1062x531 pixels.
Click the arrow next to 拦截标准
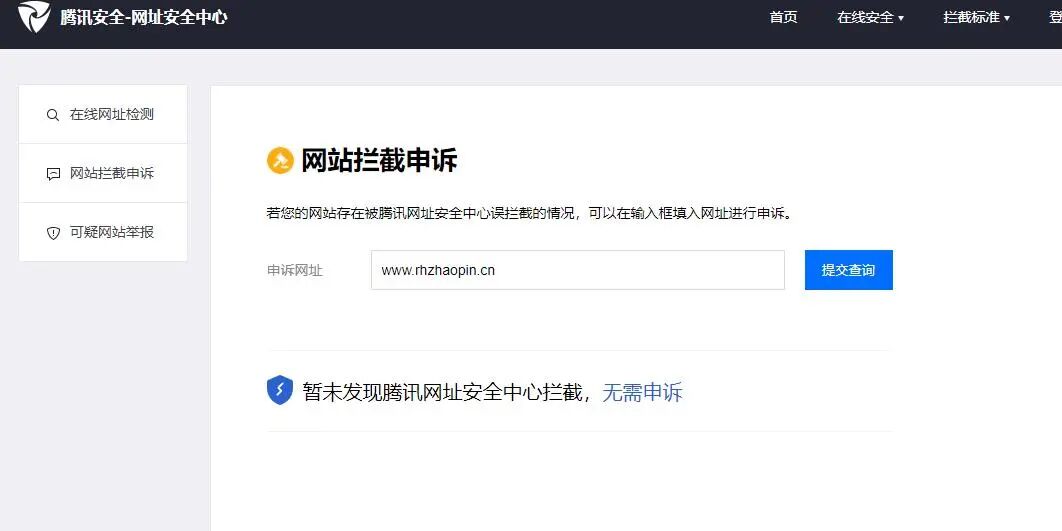[x=1006, y=19]
